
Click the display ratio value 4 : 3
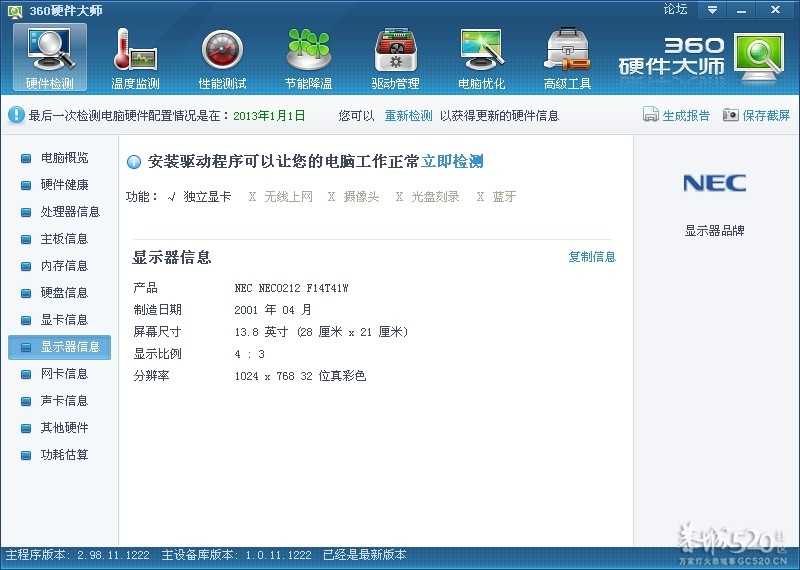point(249,354)
